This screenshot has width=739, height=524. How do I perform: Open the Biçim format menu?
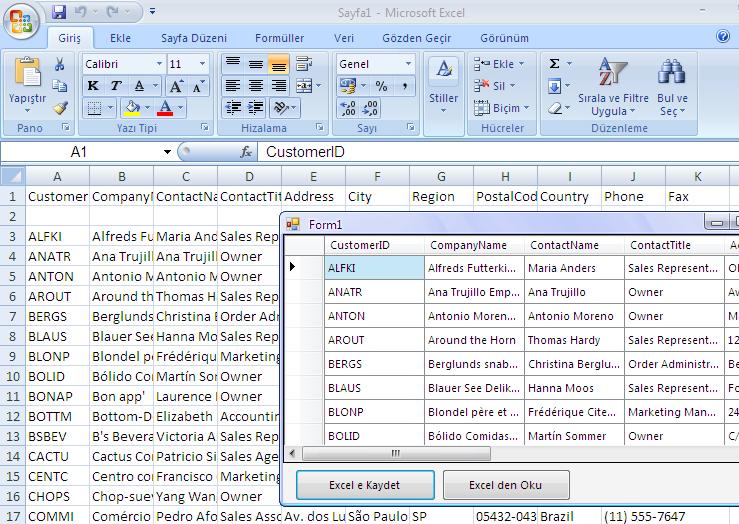(501, 108)
